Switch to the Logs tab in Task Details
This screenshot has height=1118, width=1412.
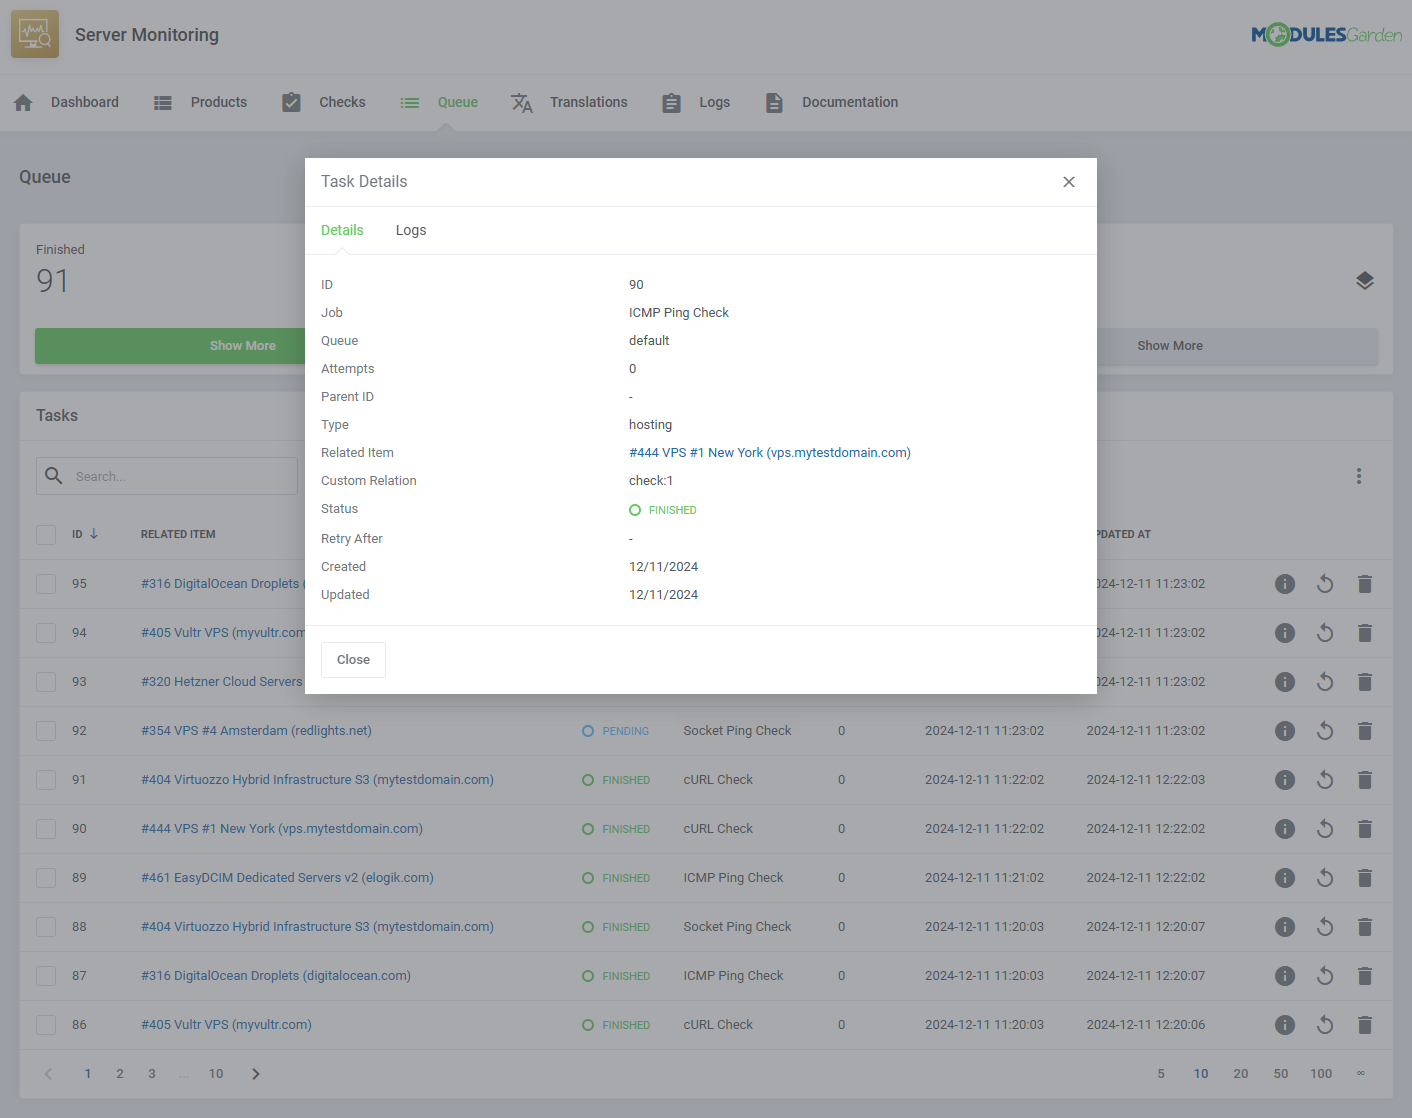pyautogui.click(x=411, y=230)
